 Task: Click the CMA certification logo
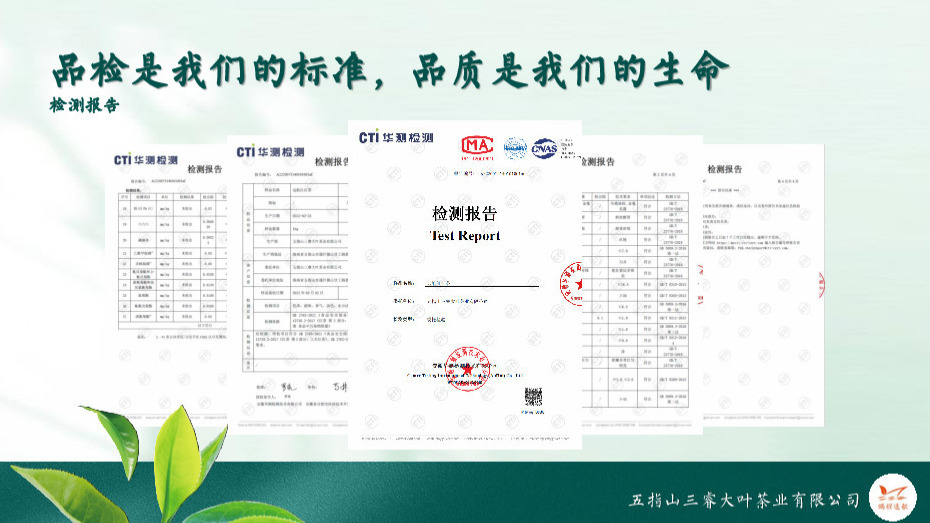click(x=477, y=148)
